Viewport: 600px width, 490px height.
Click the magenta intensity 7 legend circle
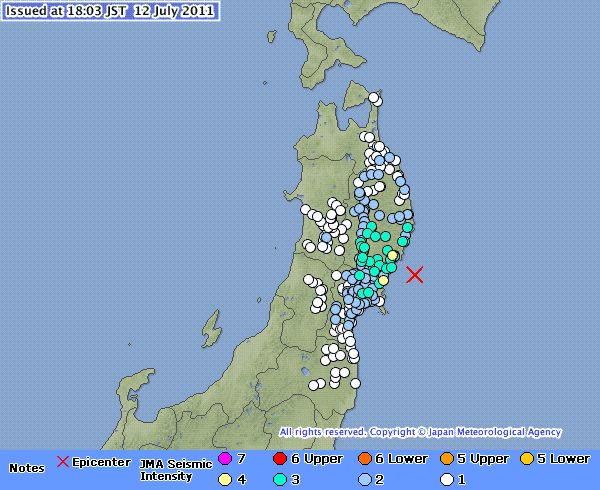225,459
